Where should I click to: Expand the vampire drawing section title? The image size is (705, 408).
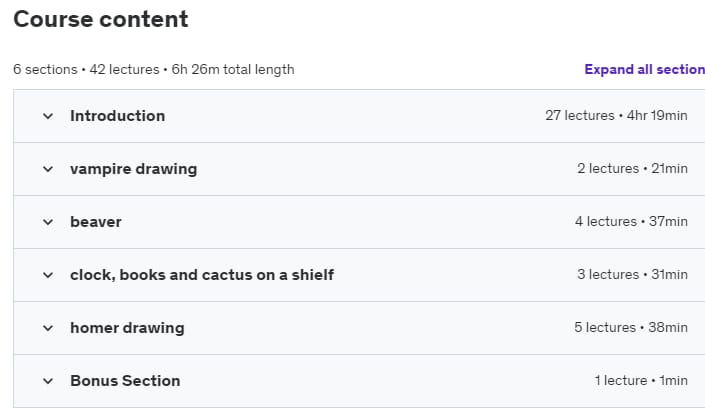click(x=134, y=169)
